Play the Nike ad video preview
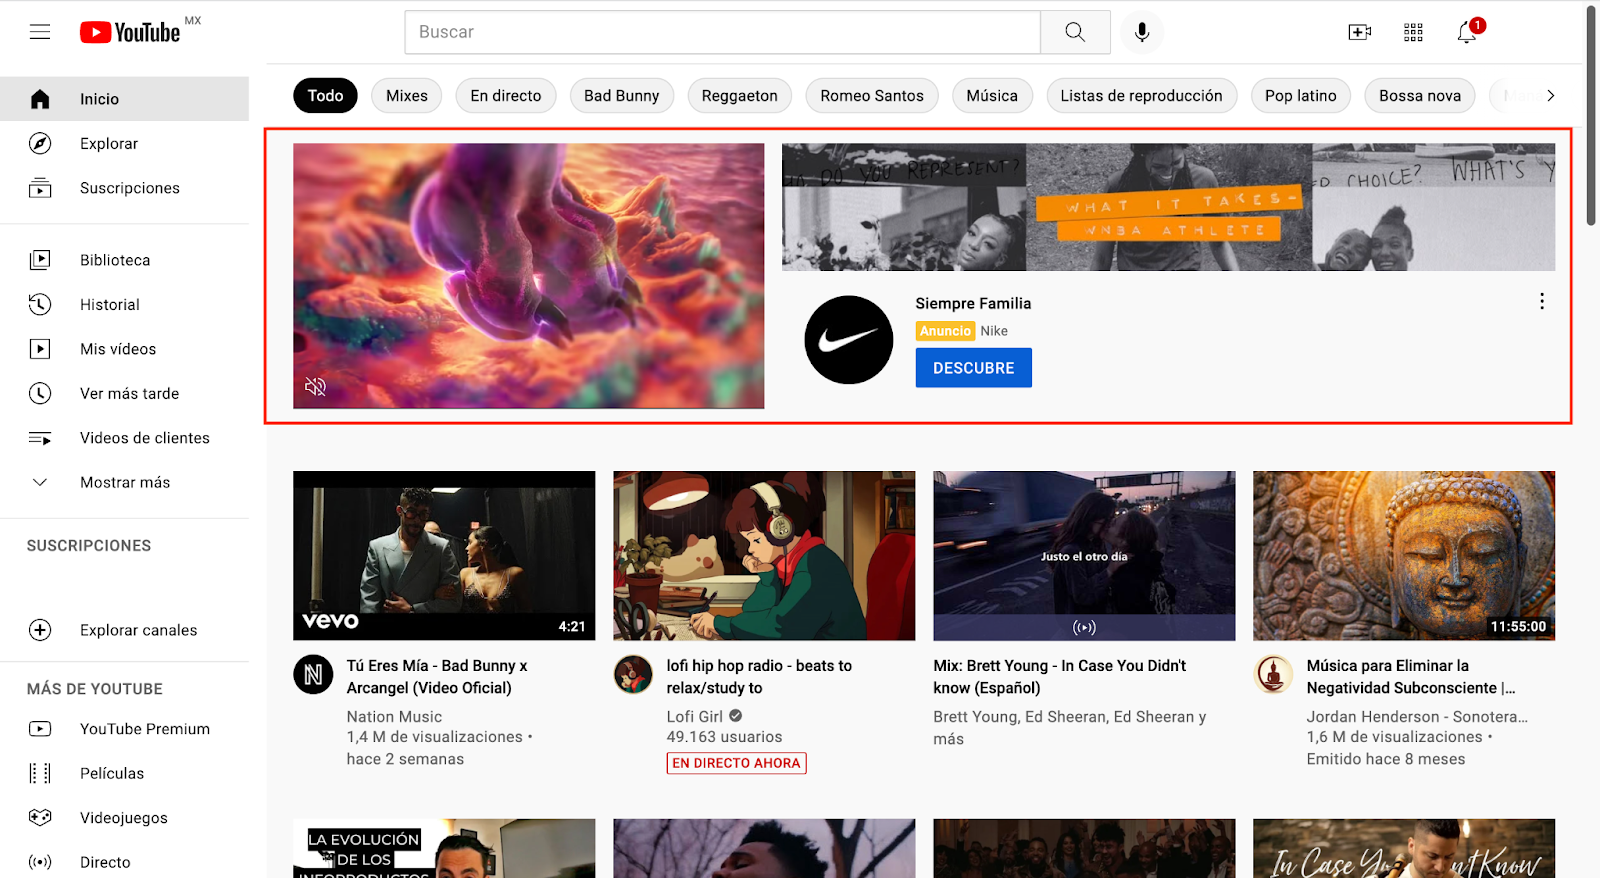This screenshot has height=878, width=1600. tap(529, 276)
